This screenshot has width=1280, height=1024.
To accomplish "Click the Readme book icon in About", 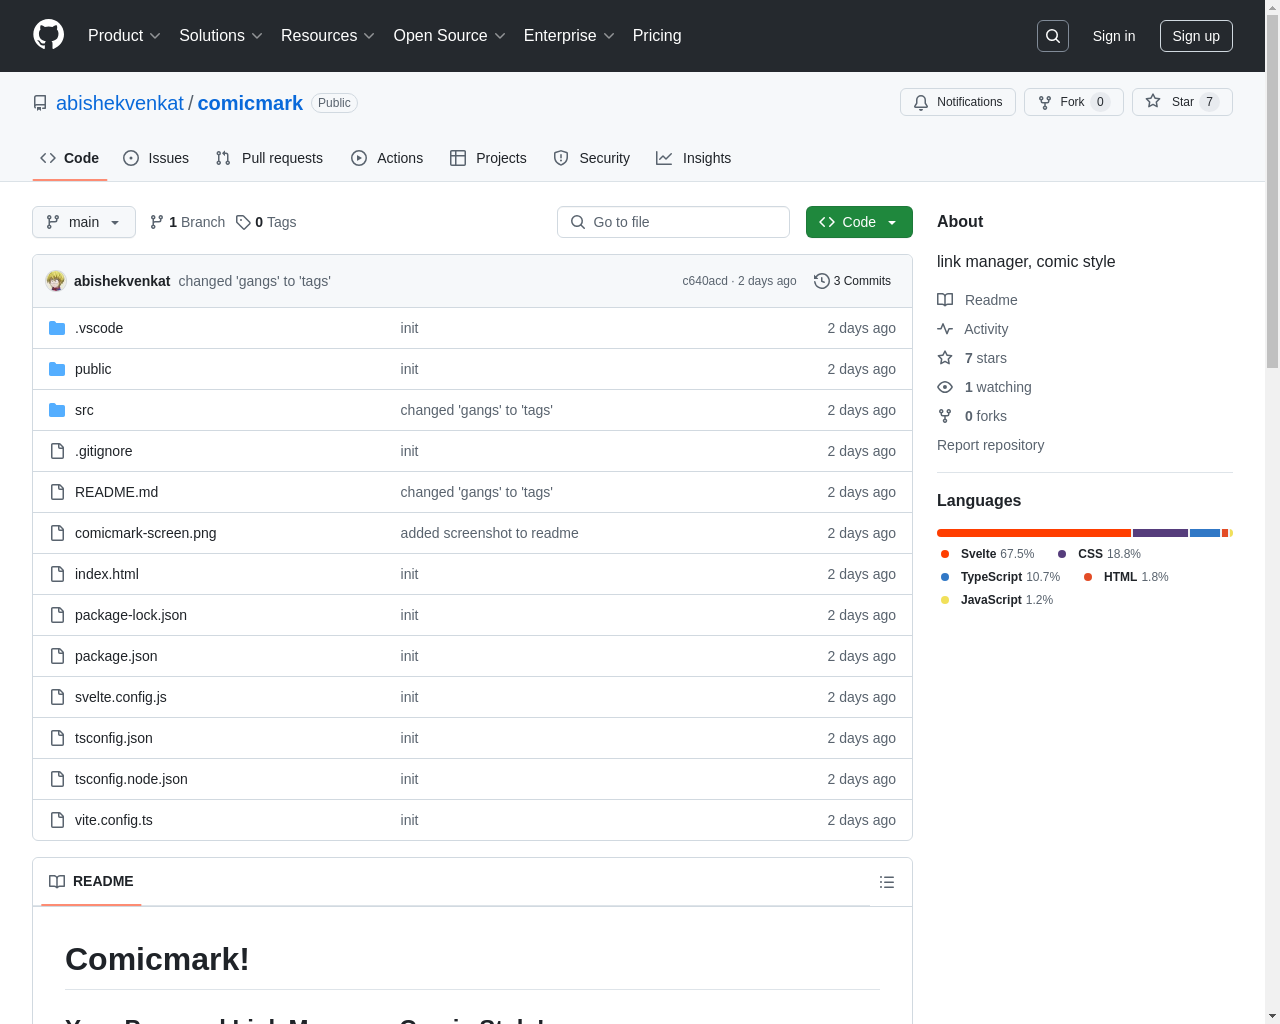I will [x=945, y=300].
